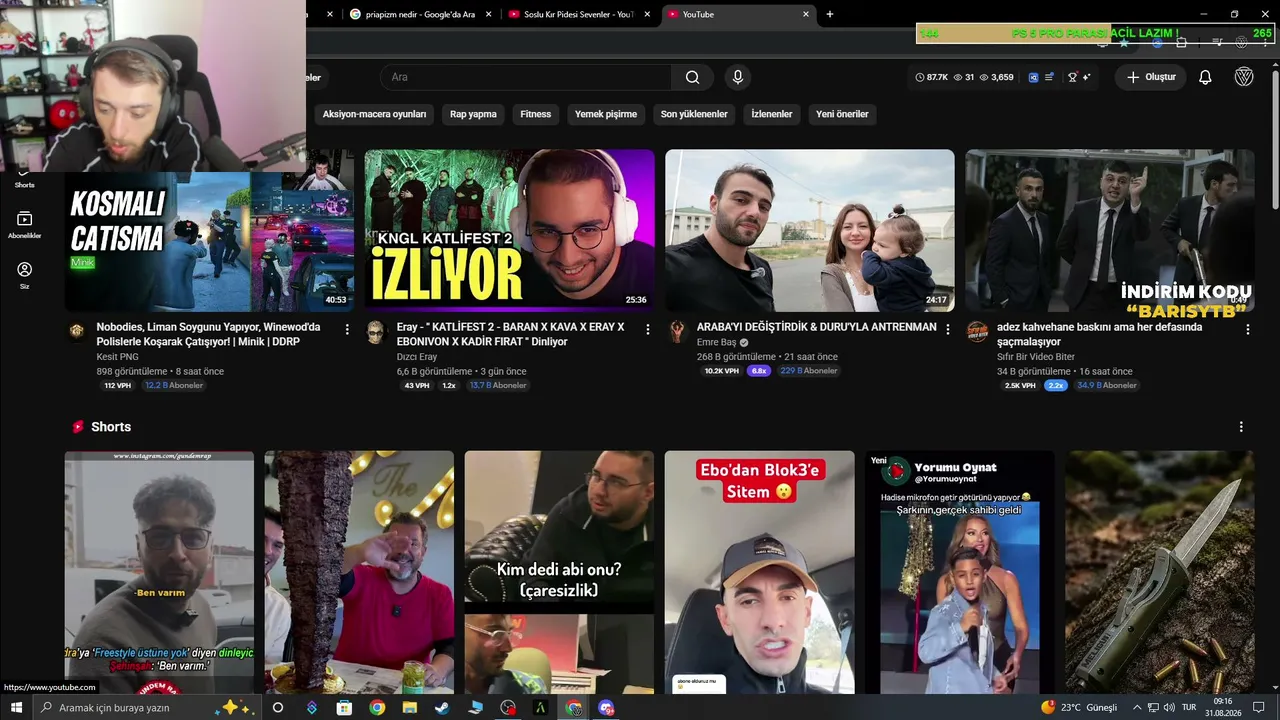Click the volume icon in system tray
1280x720 pixels.
pyautogui.click(x=1169, y=707)
